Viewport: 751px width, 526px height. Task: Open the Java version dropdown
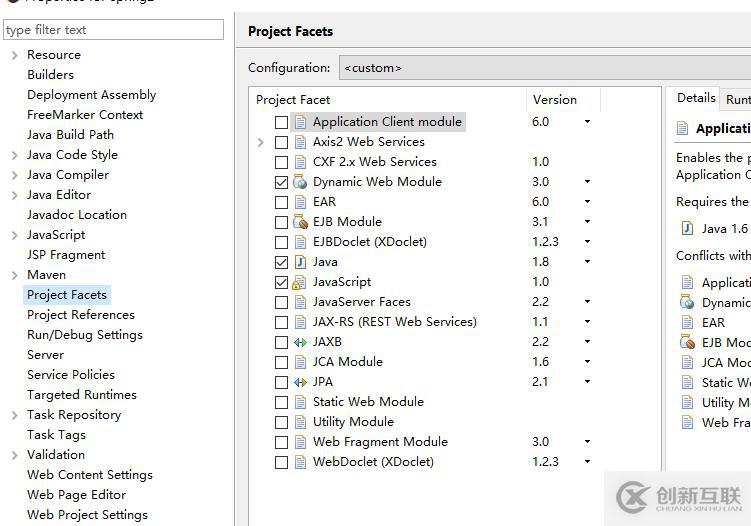tap(587, 262)
